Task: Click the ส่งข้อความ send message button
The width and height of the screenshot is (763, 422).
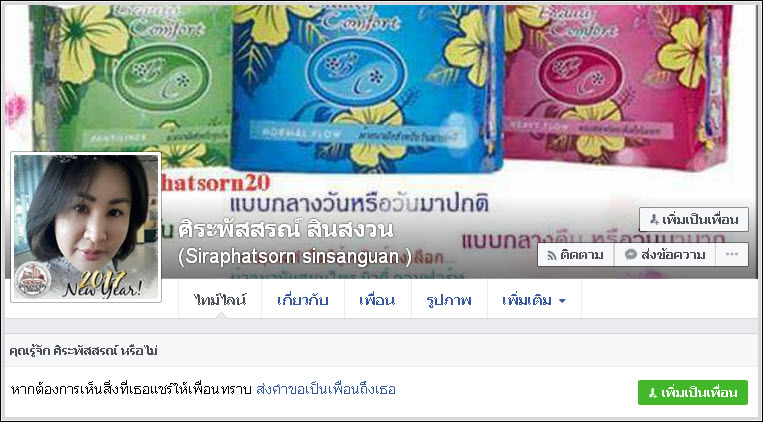Action: (665, 255)
